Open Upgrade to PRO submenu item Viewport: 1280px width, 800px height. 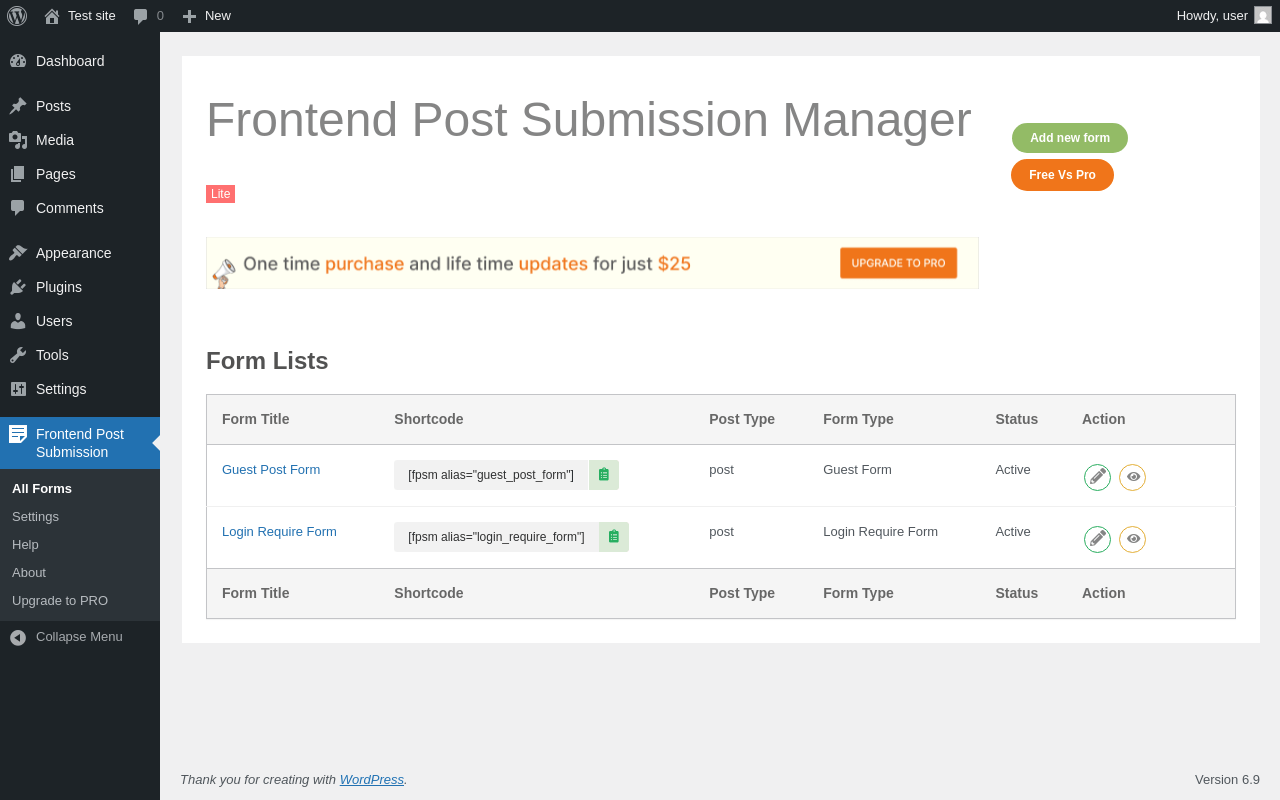tap(60, 601)
